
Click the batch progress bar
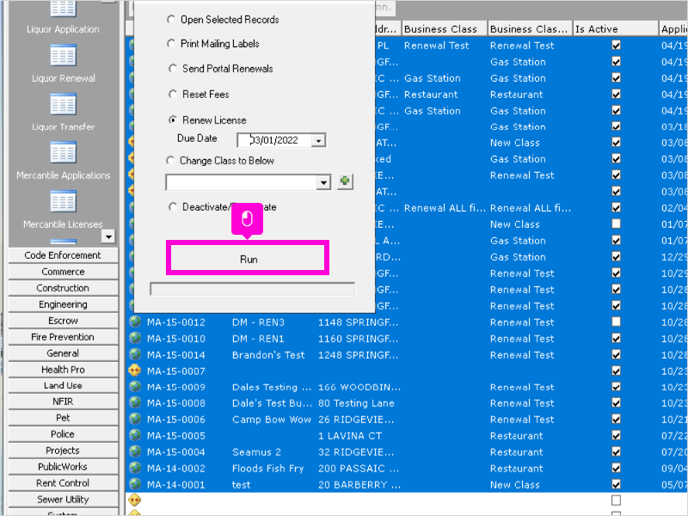click(x=252, y=289)
